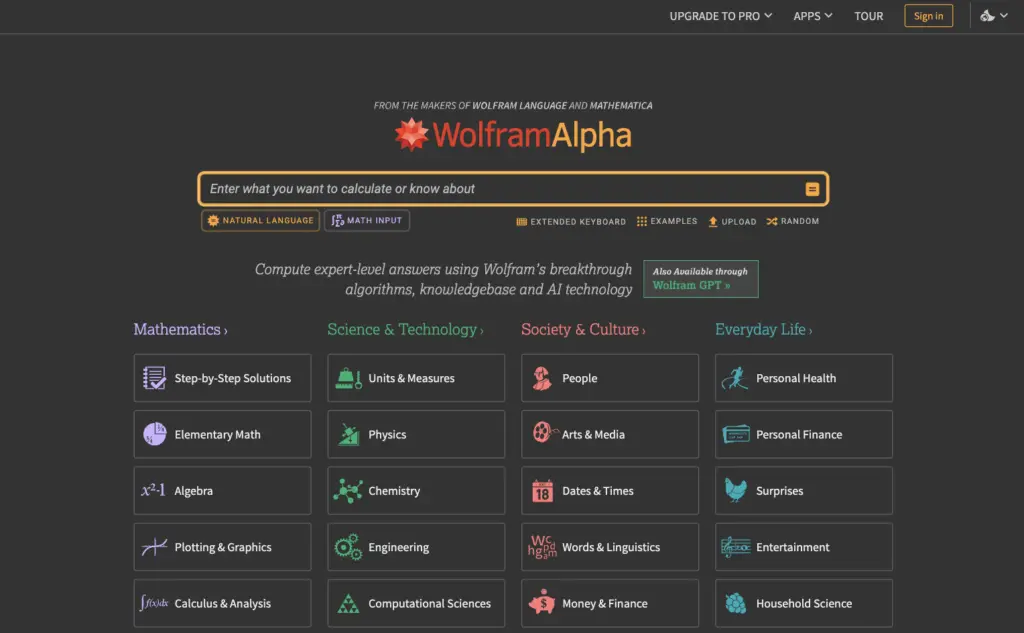Click the Wolfram Language link in tagline
The height and width of the screenshot is (633, 1024).
tap(519, 105)
